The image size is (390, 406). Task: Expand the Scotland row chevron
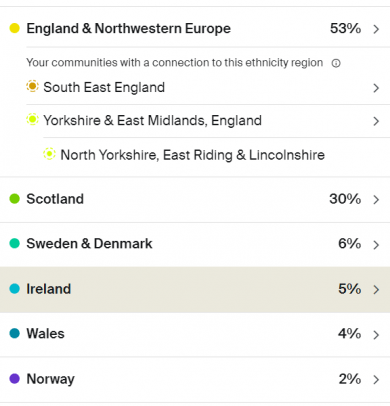[x=376, y=200]
